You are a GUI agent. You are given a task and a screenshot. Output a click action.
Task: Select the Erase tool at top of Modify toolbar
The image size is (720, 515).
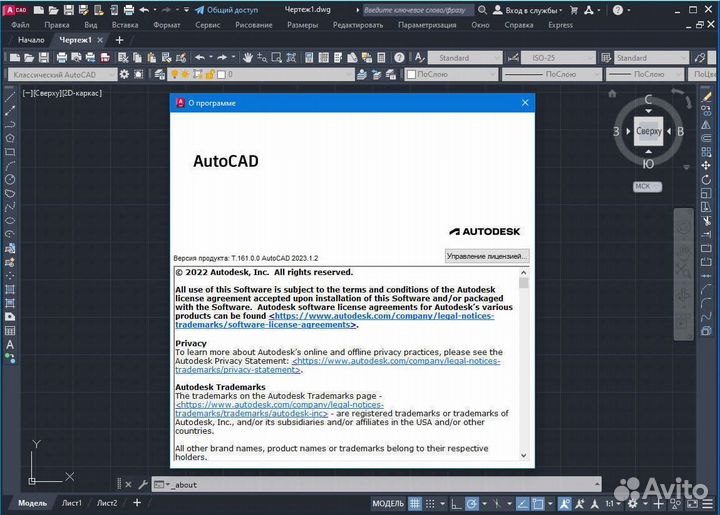706,97
